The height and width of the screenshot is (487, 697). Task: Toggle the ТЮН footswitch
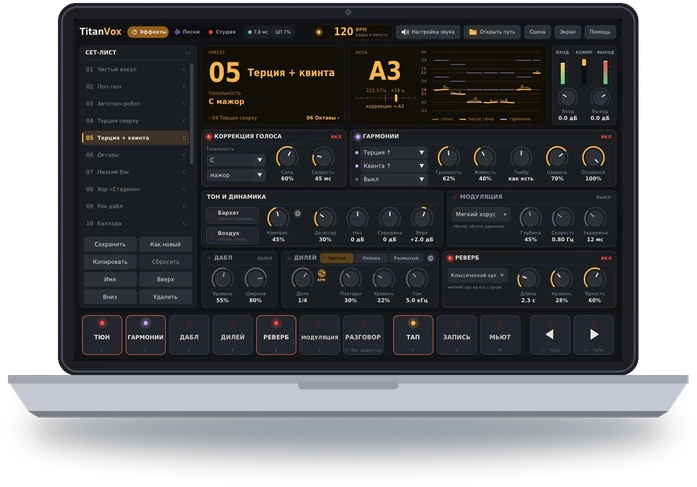(x=102, y=335)
